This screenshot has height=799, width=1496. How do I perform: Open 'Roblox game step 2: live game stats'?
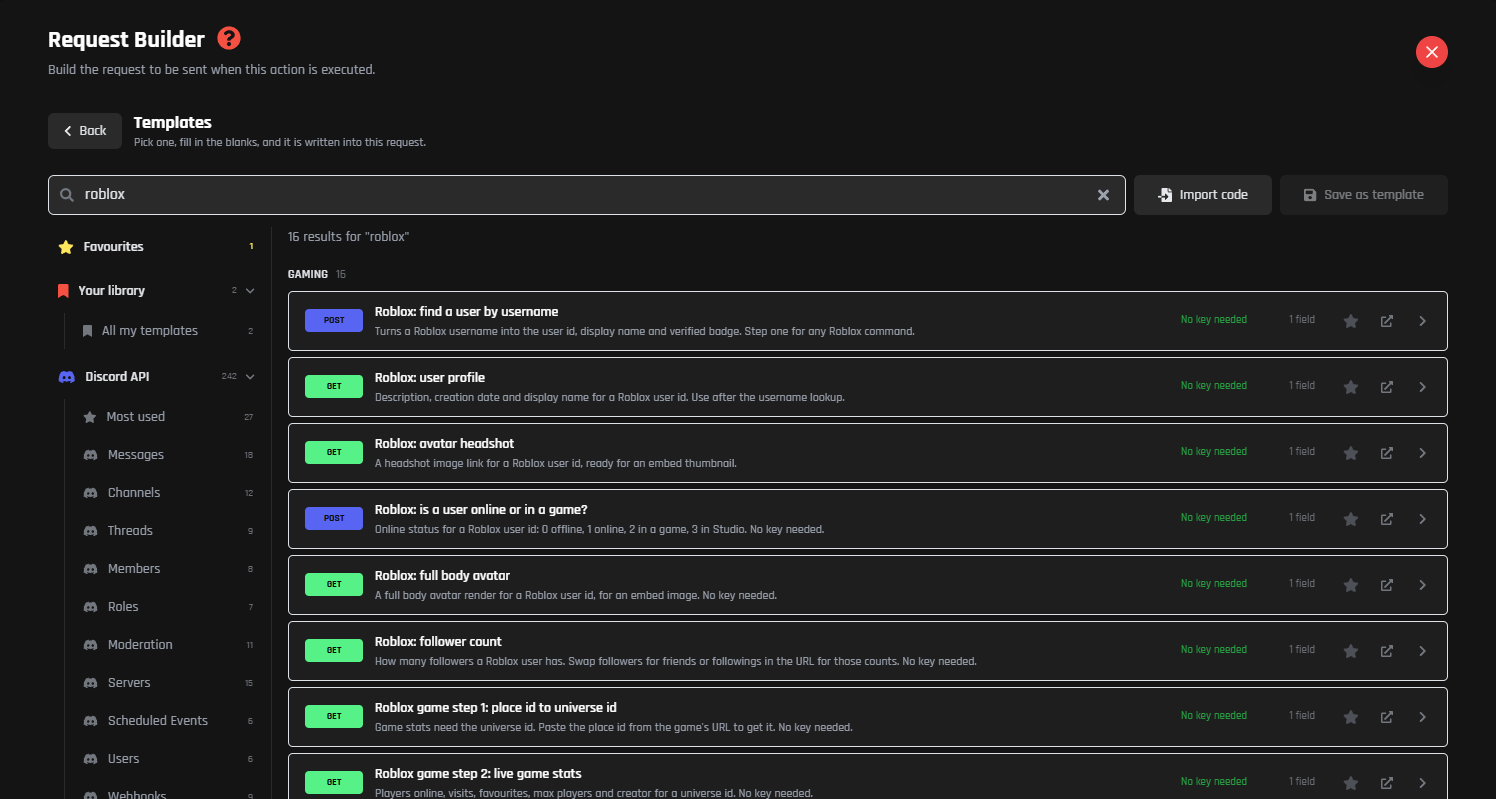478,774
